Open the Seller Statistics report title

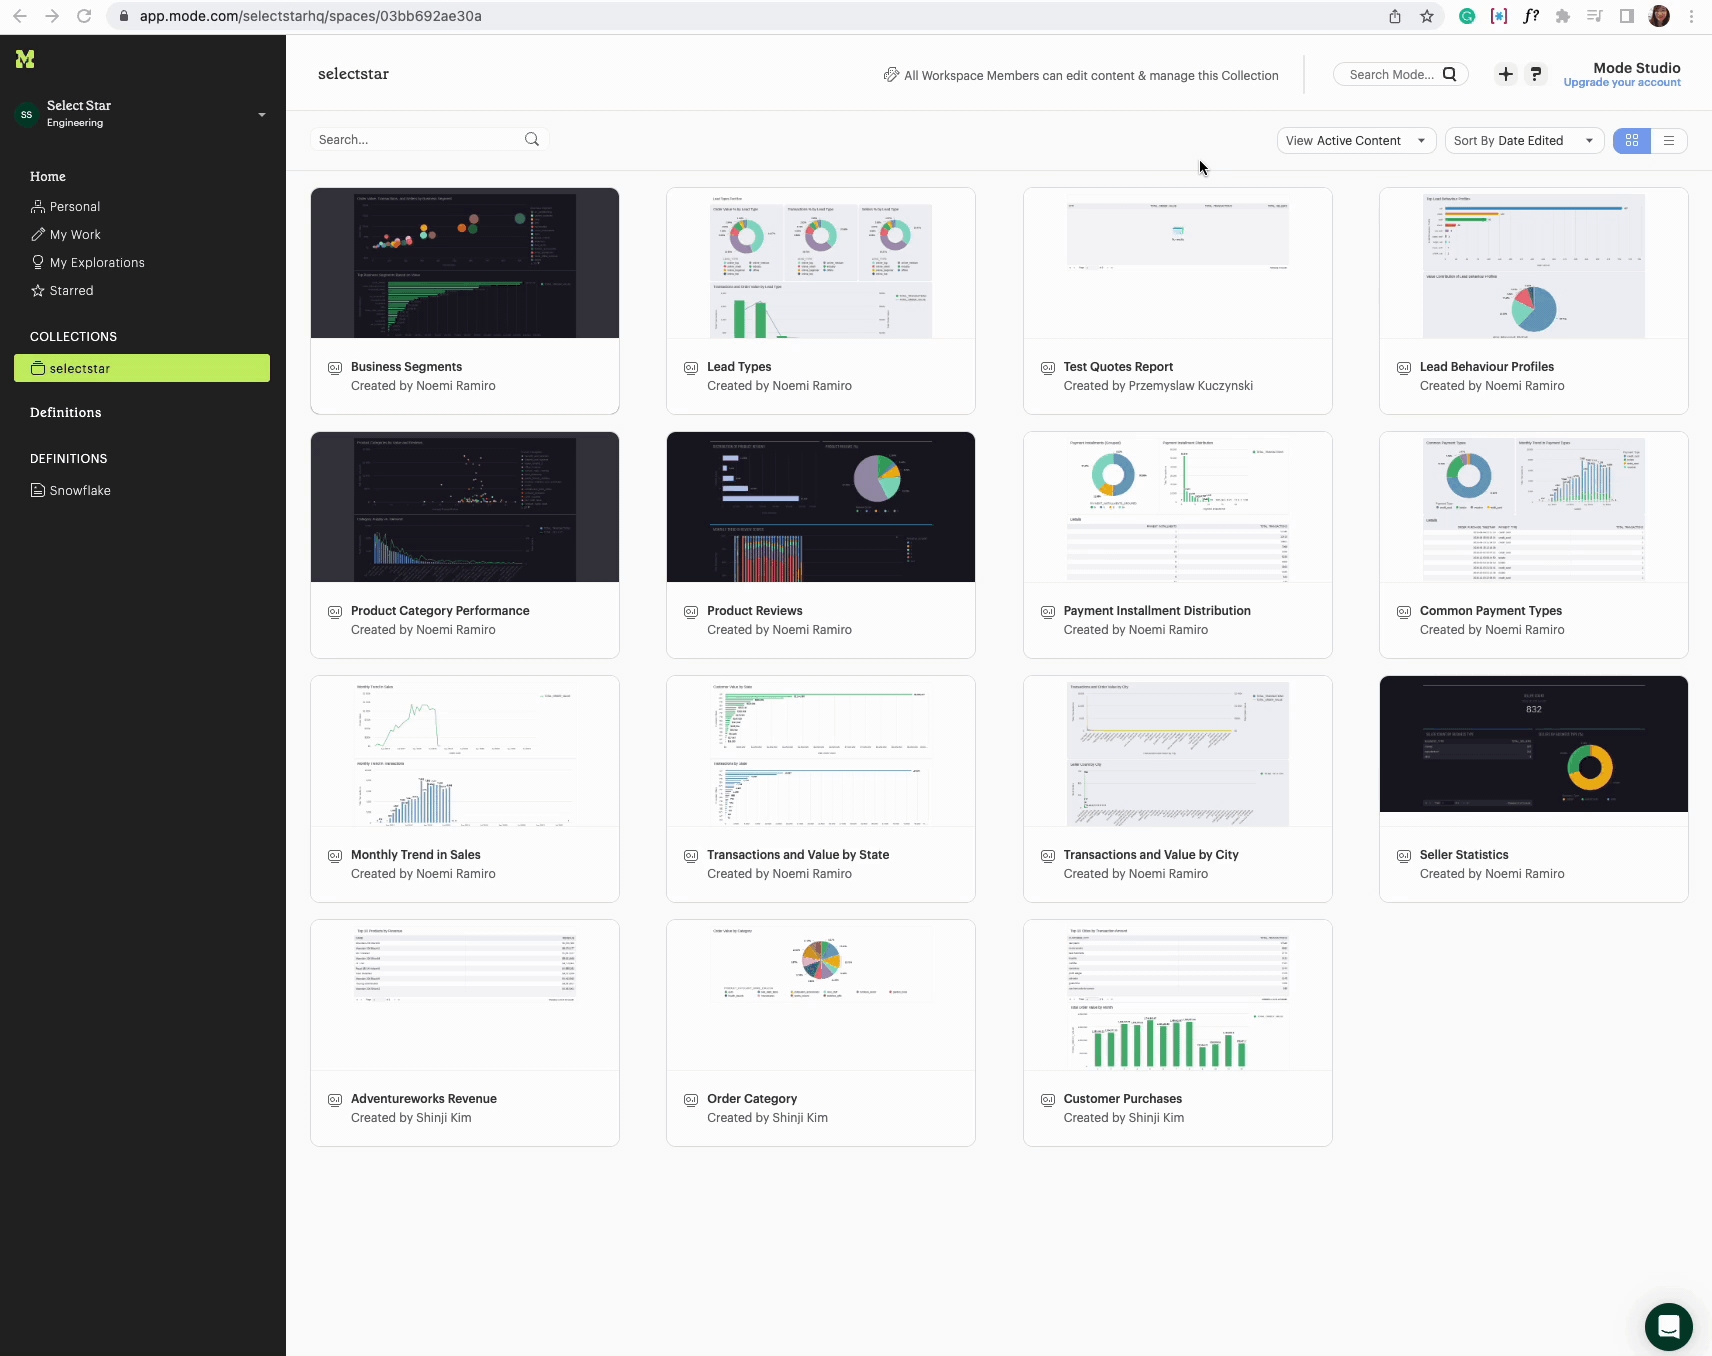[x=1463, y=855]
